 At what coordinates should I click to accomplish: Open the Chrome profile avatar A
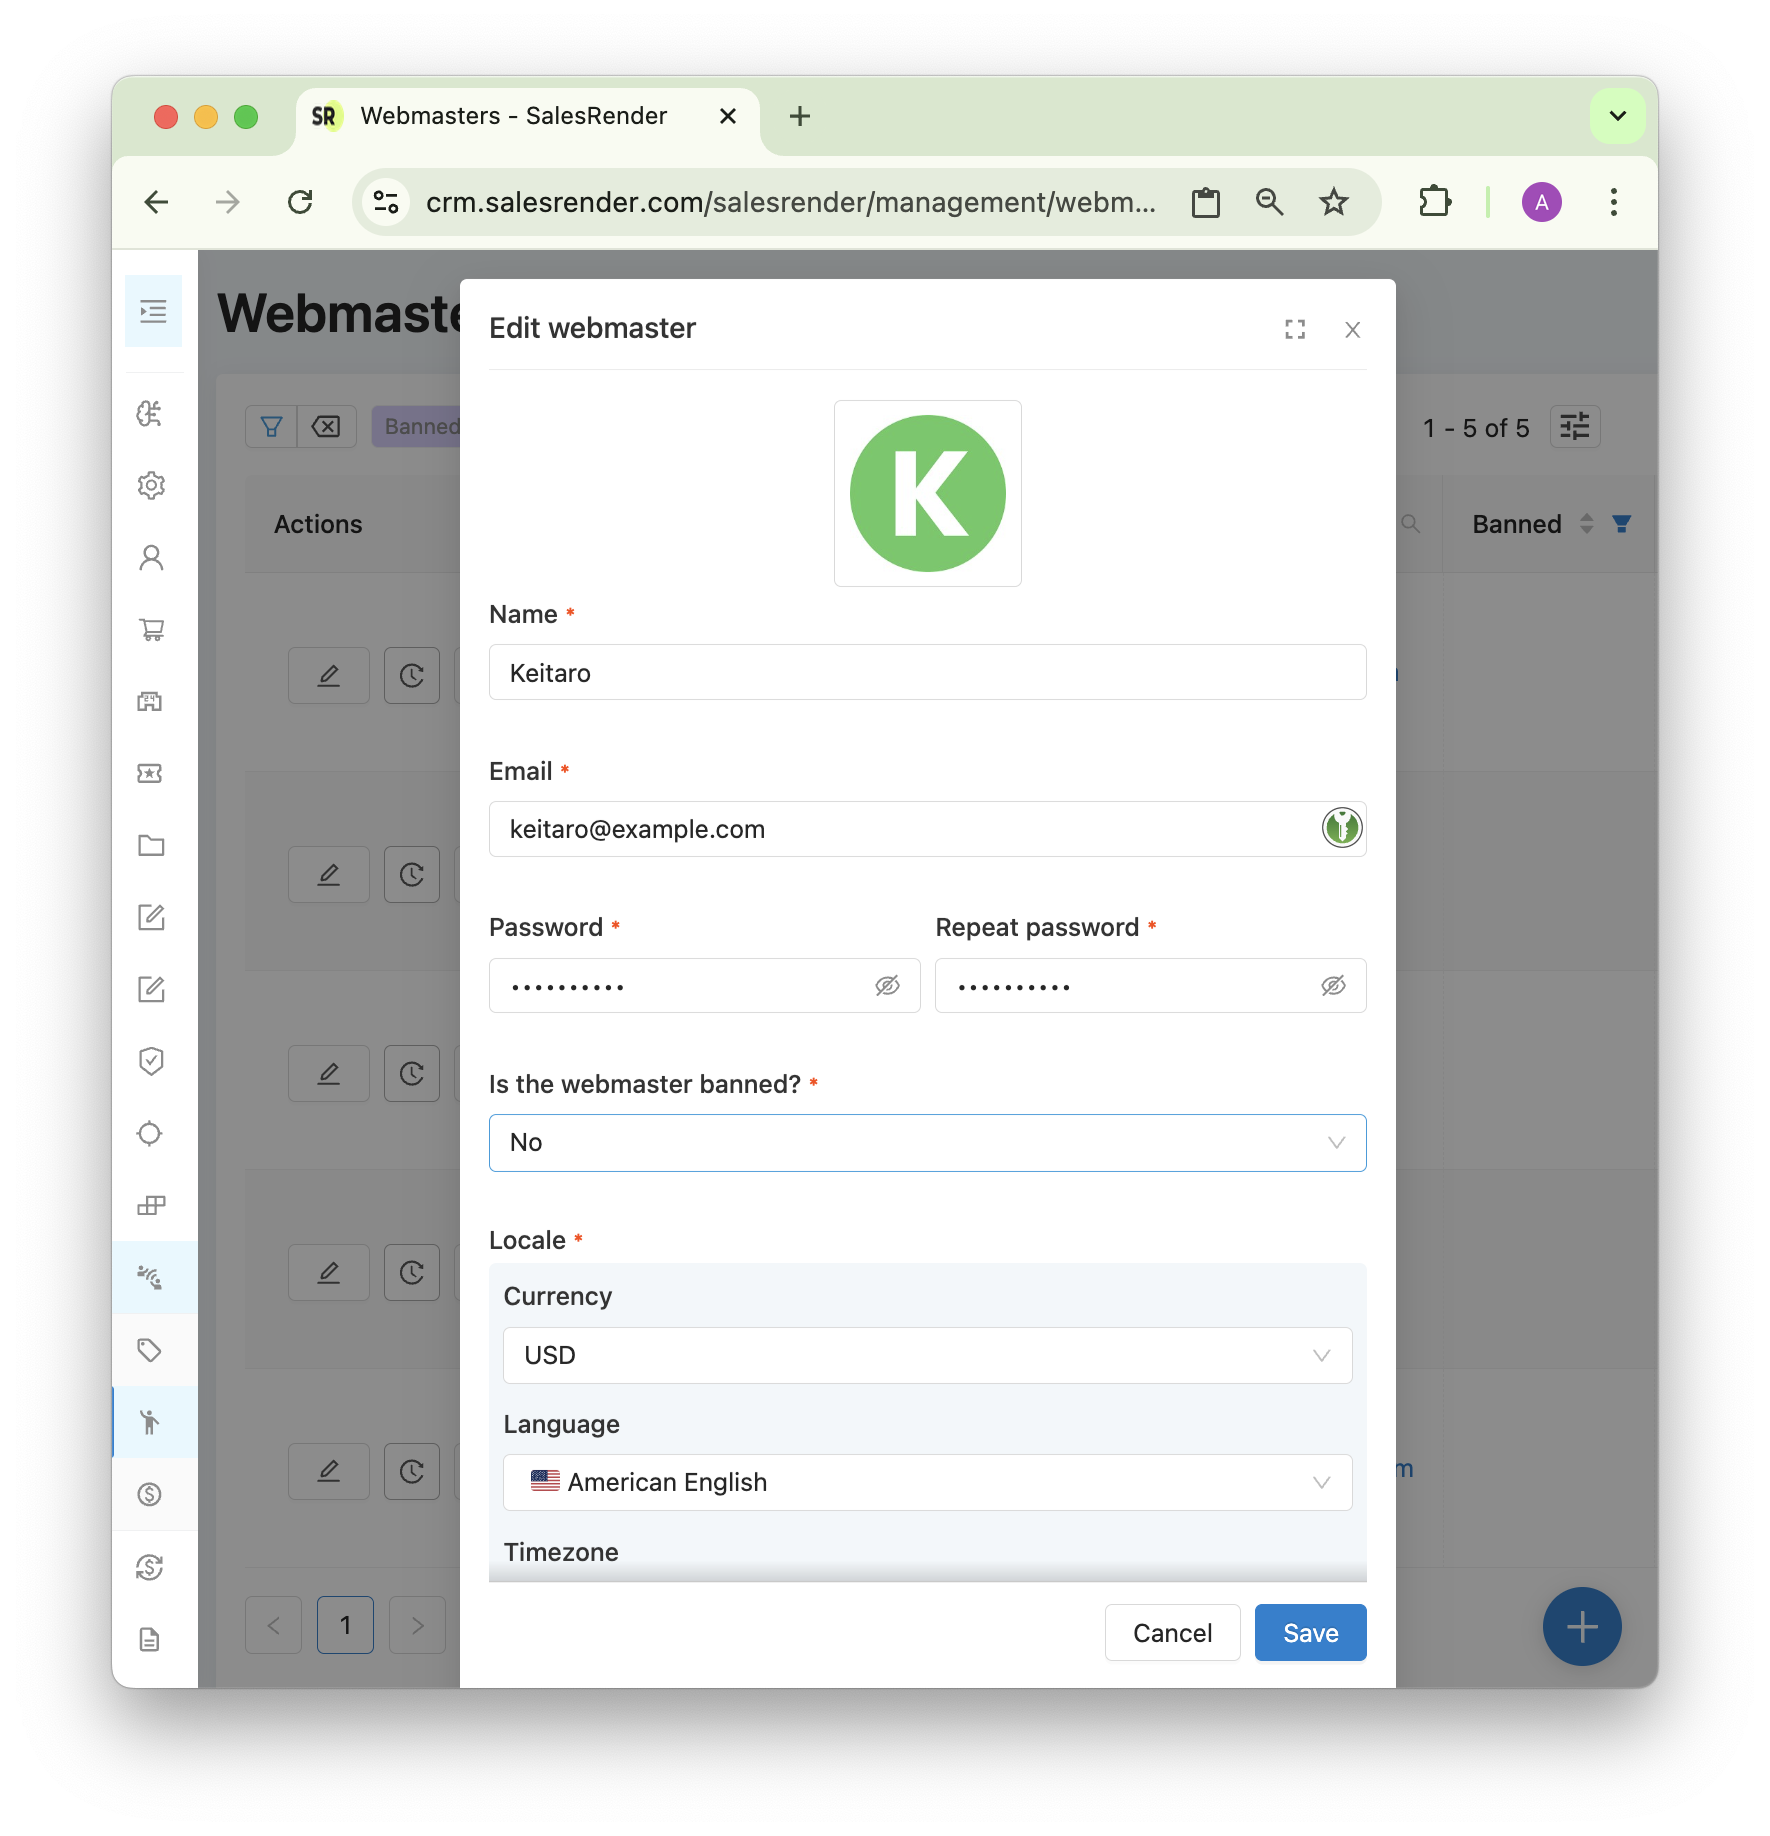[x=1541, y=203]
